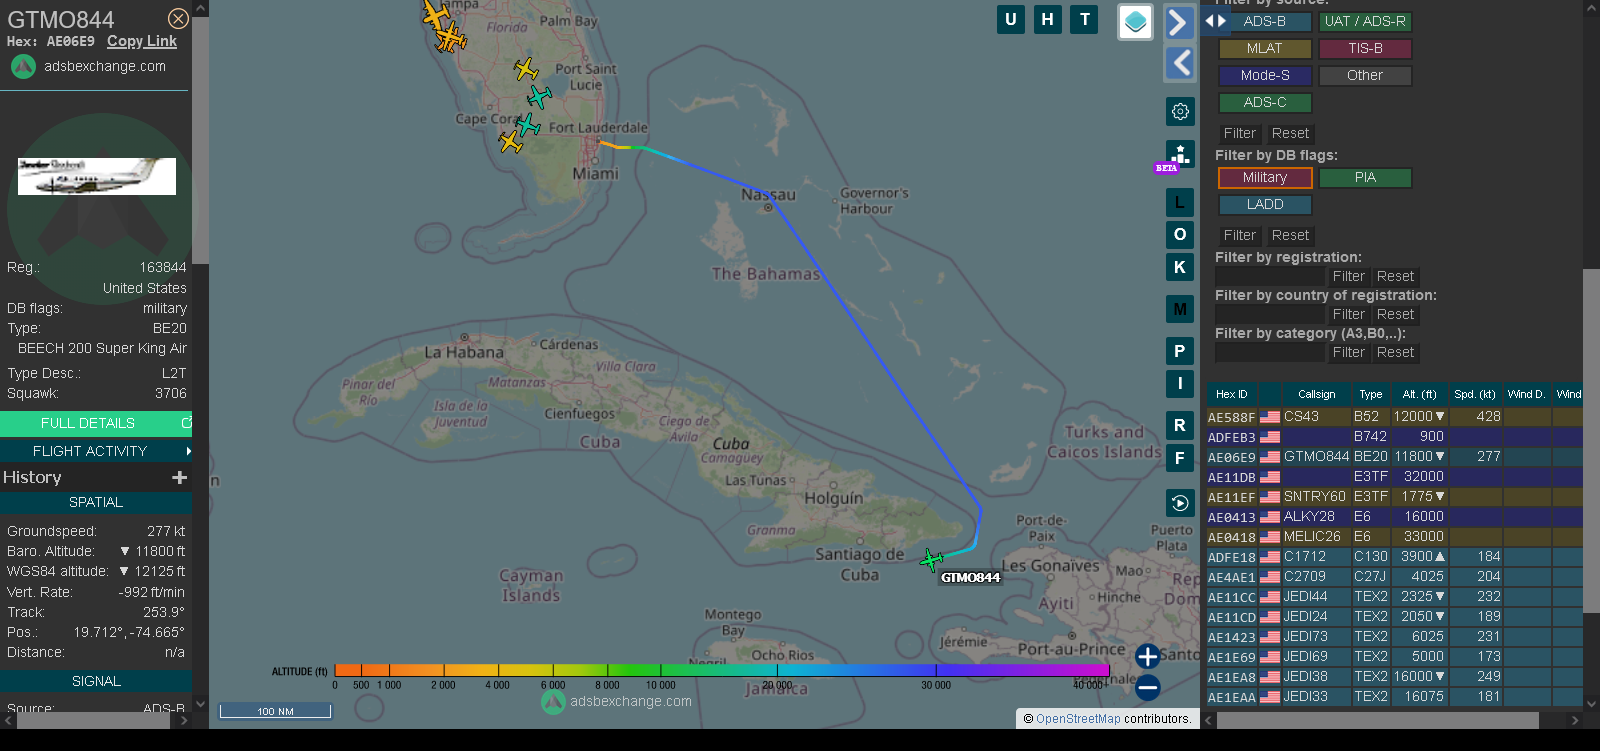Image resolution: width=1600 pixels, height=751 pixels.
Task: Toggle the Other source filter
Action: point(1365,75)
